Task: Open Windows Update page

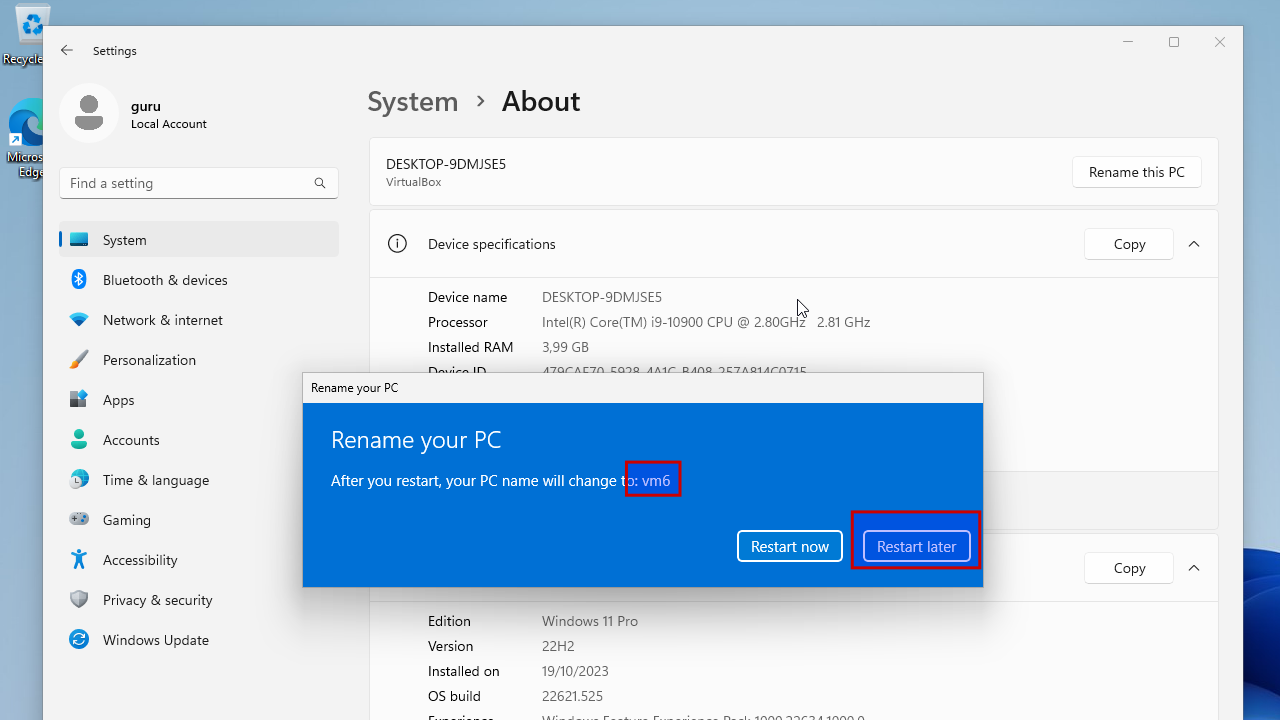Action: click(x=199, y=640)
